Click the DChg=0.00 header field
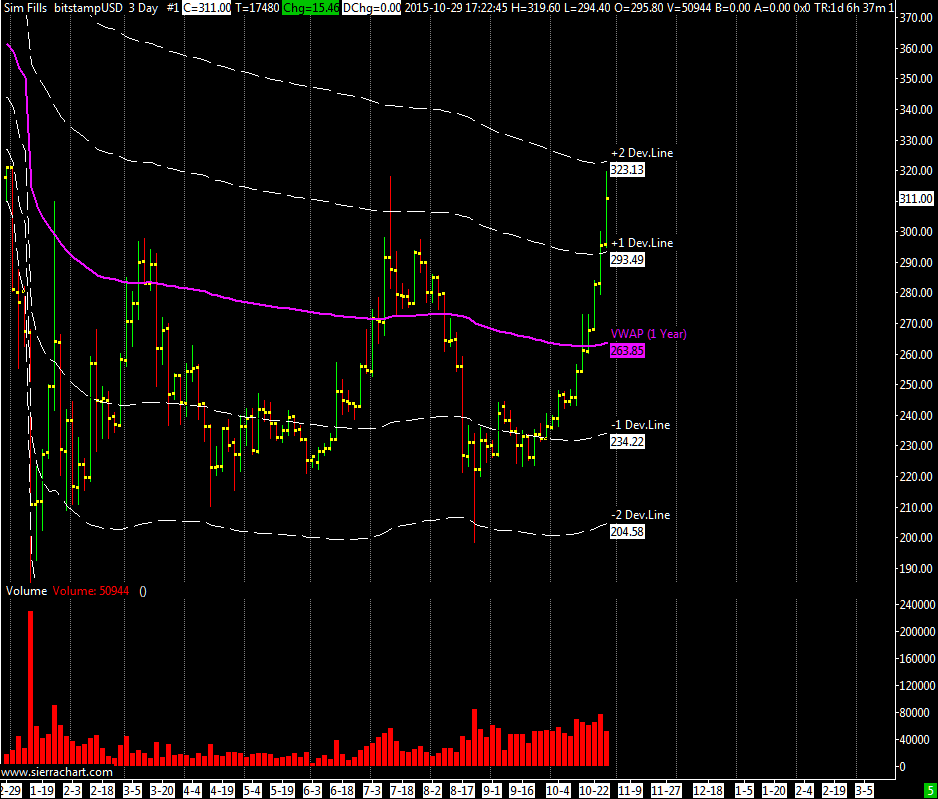The height and width of the screenshot is (799, 938). pyautogui.click(x=372, y=7)
